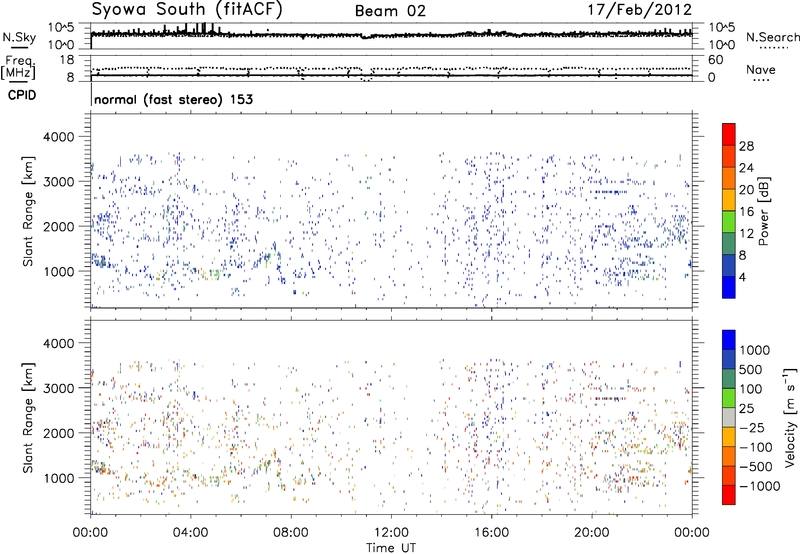
Task: Click the 60 tick on Nave axis
Action: click(x=715, y=60)
